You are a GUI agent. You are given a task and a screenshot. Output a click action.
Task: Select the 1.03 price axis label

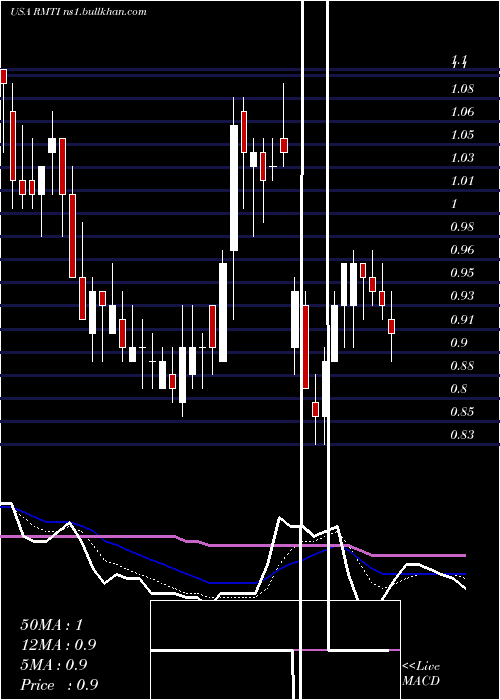coord(462,158)
